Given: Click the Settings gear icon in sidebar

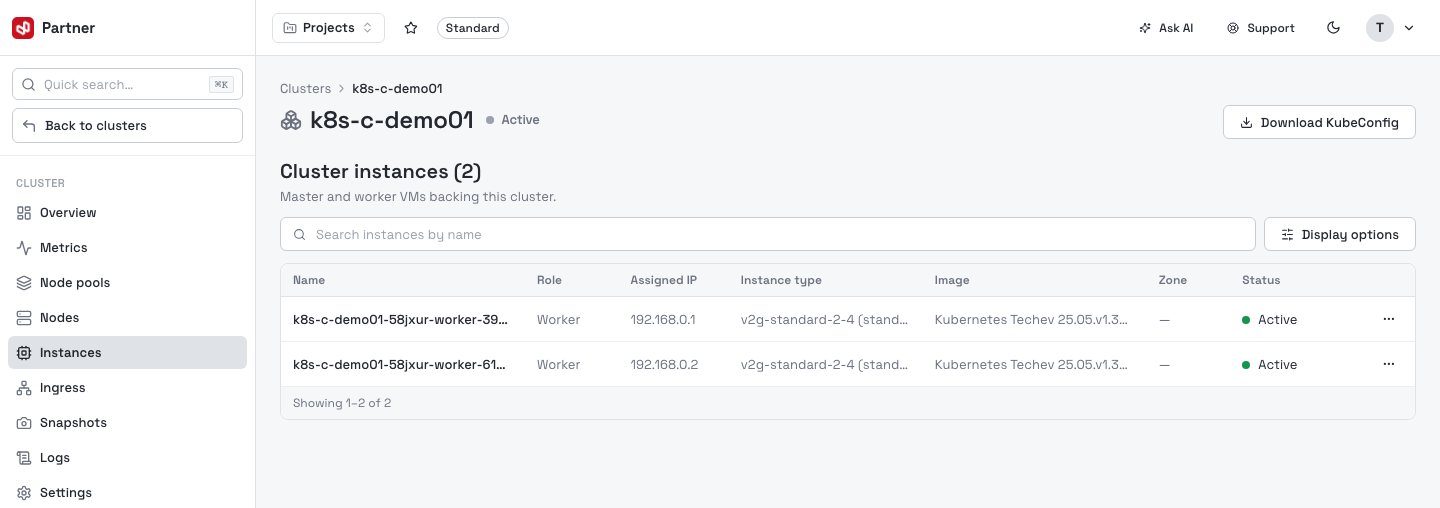Looking at the screenshot, I should (x=24, y=493).
